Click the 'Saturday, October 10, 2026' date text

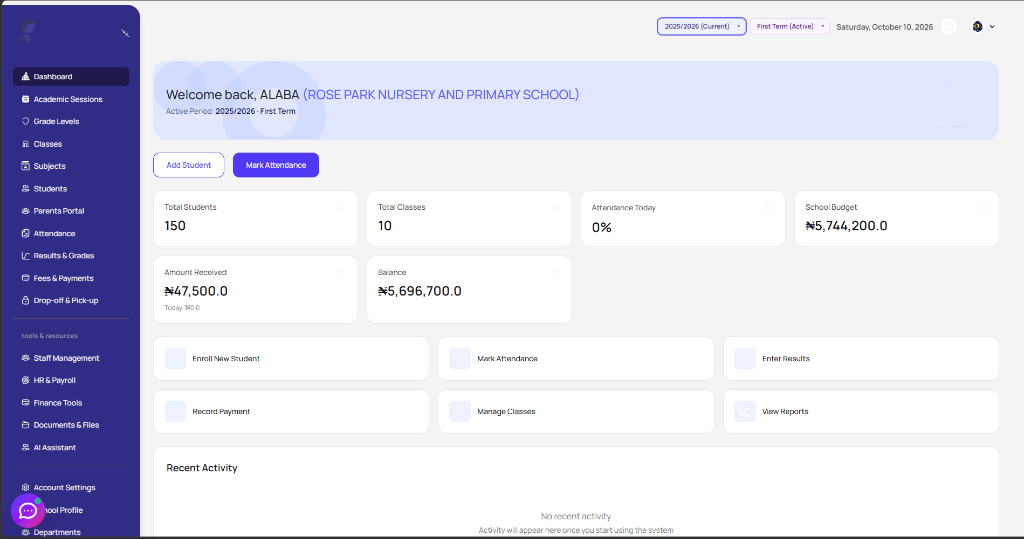click(885, 27)
